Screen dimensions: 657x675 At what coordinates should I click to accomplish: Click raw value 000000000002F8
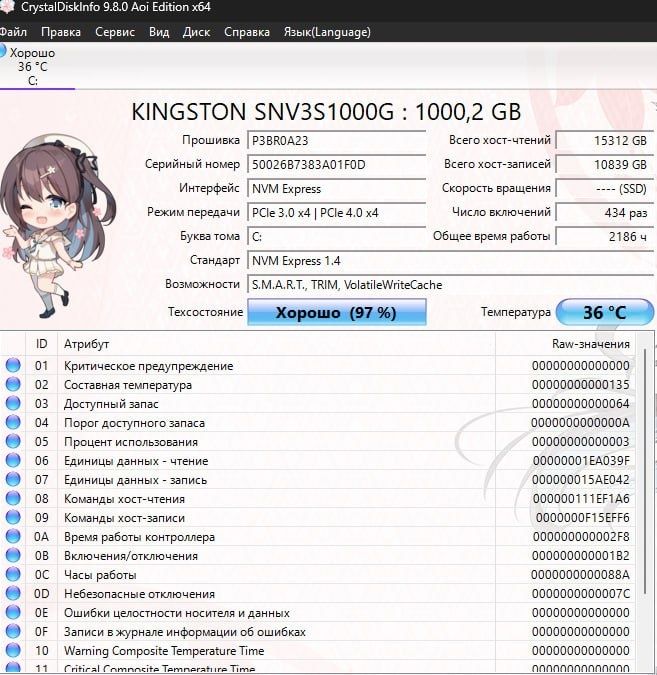[581, 537]
